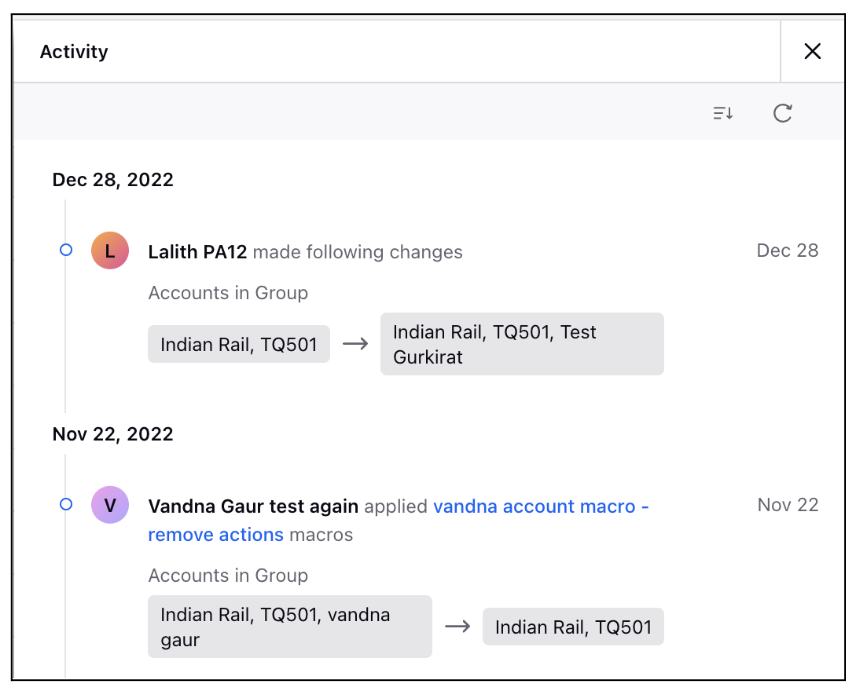Click the 'remove actions' link text
This screenshot has width=864, height=692.
(x=216, y=534)
